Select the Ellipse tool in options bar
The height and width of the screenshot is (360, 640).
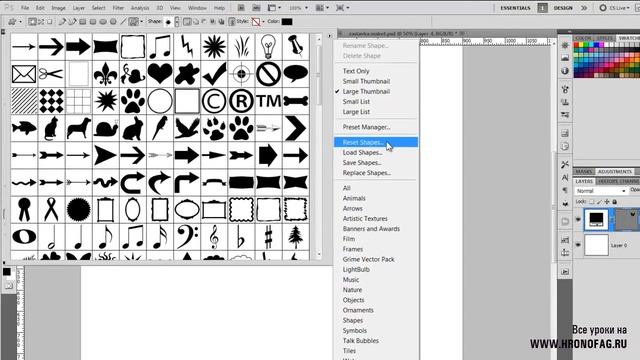pos(103,22)
